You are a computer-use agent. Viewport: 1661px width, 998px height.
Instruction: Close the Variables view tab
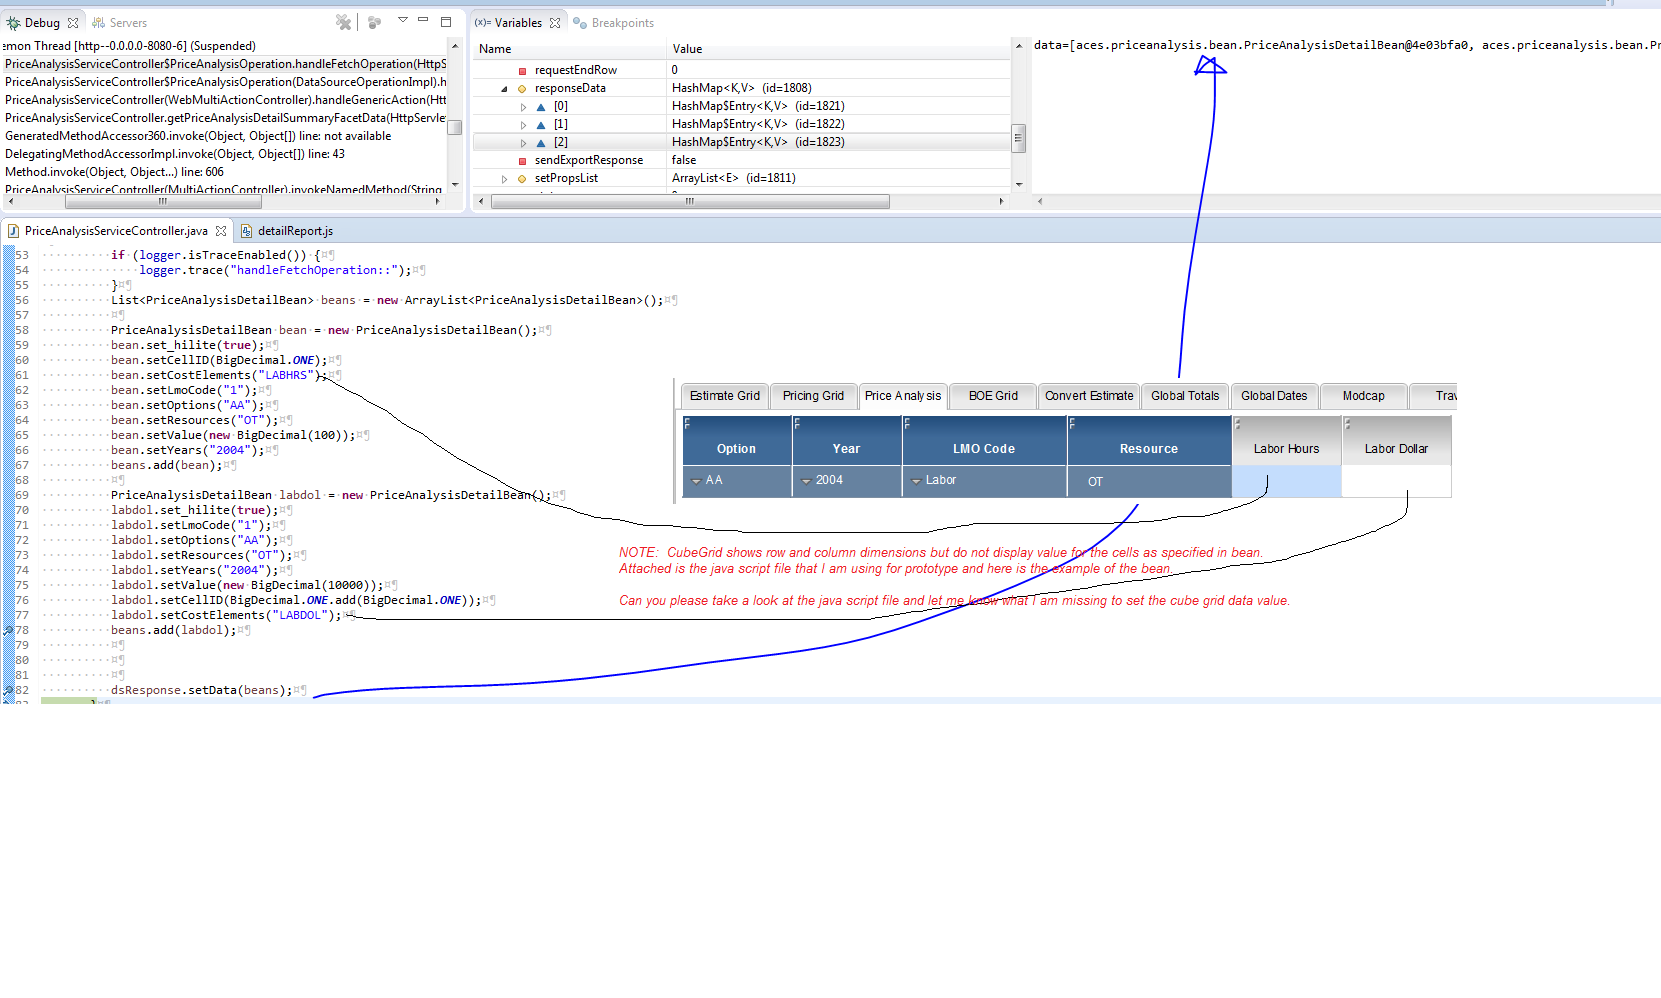[x=555, y=23]
